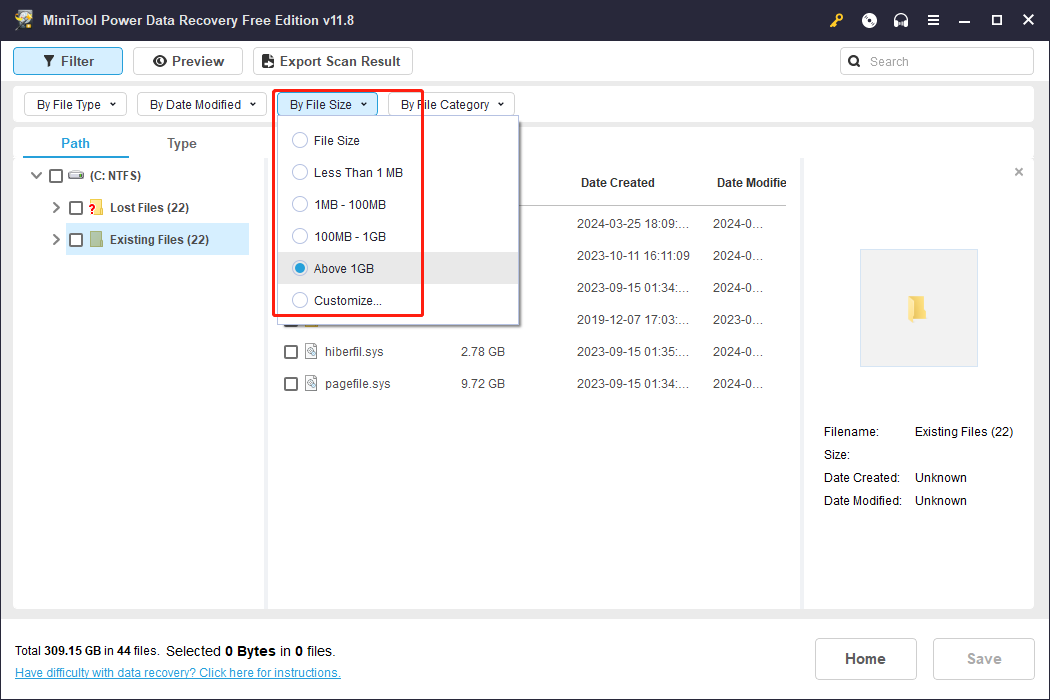Check the C: NTFS checkbox
The height and width of the screenshot is (700, 1050).
click(56, 176)
